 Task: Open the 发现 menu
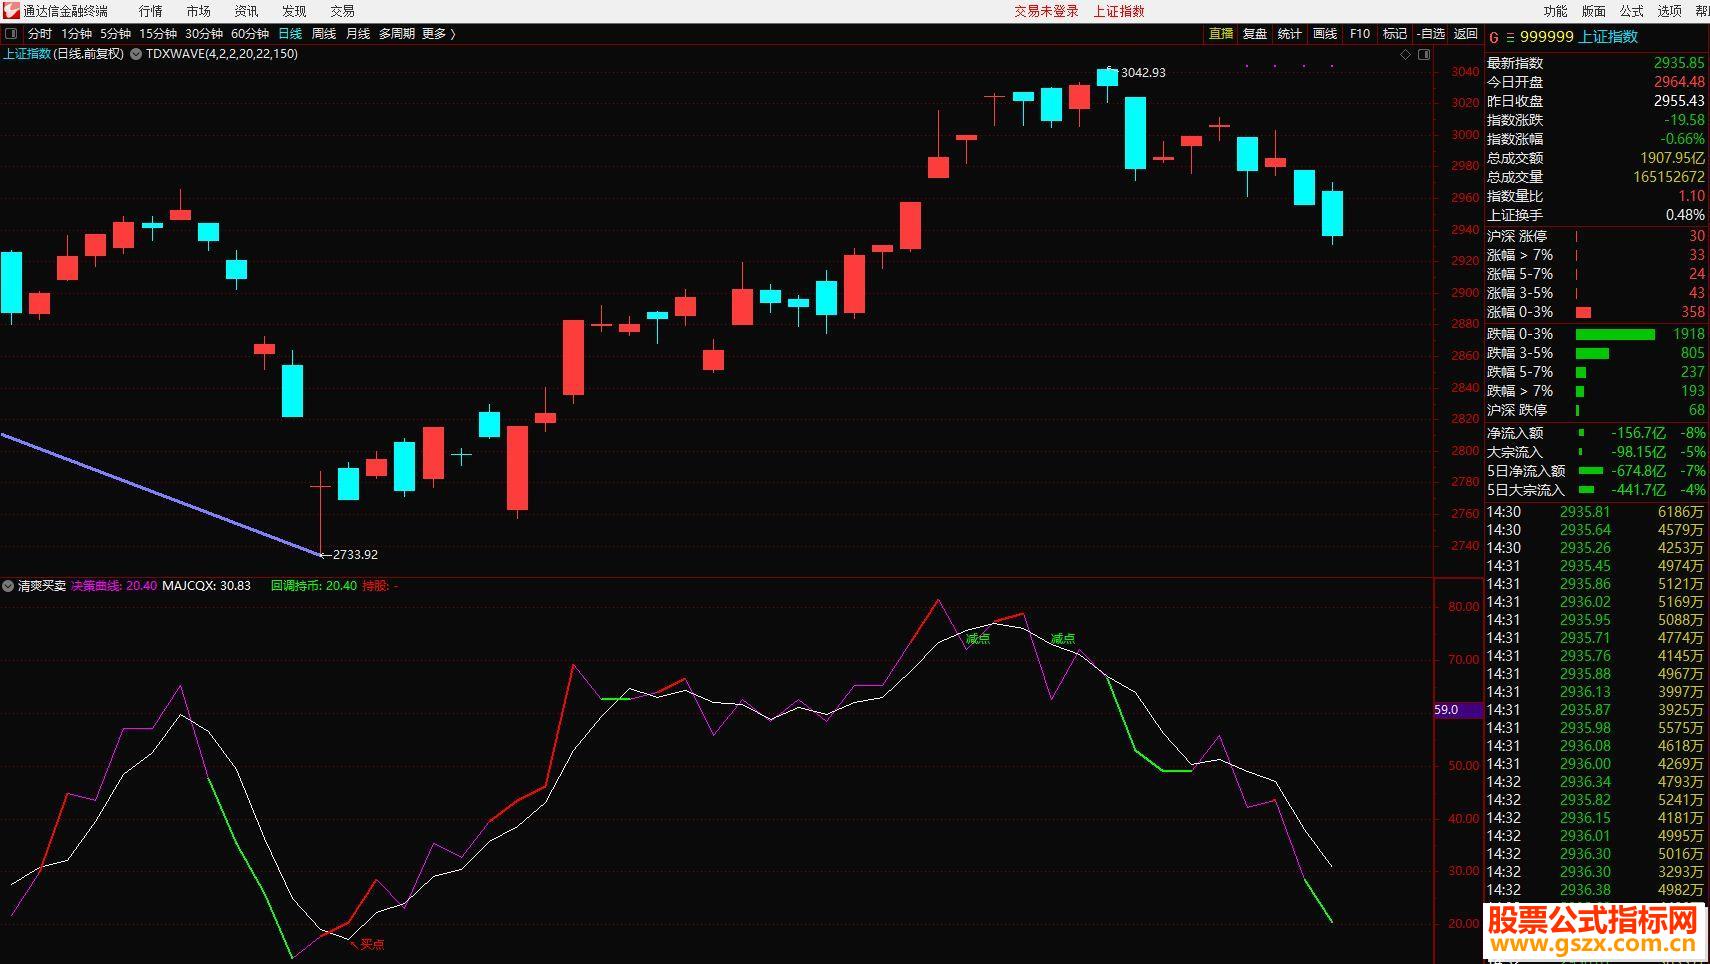click(294, 11)
